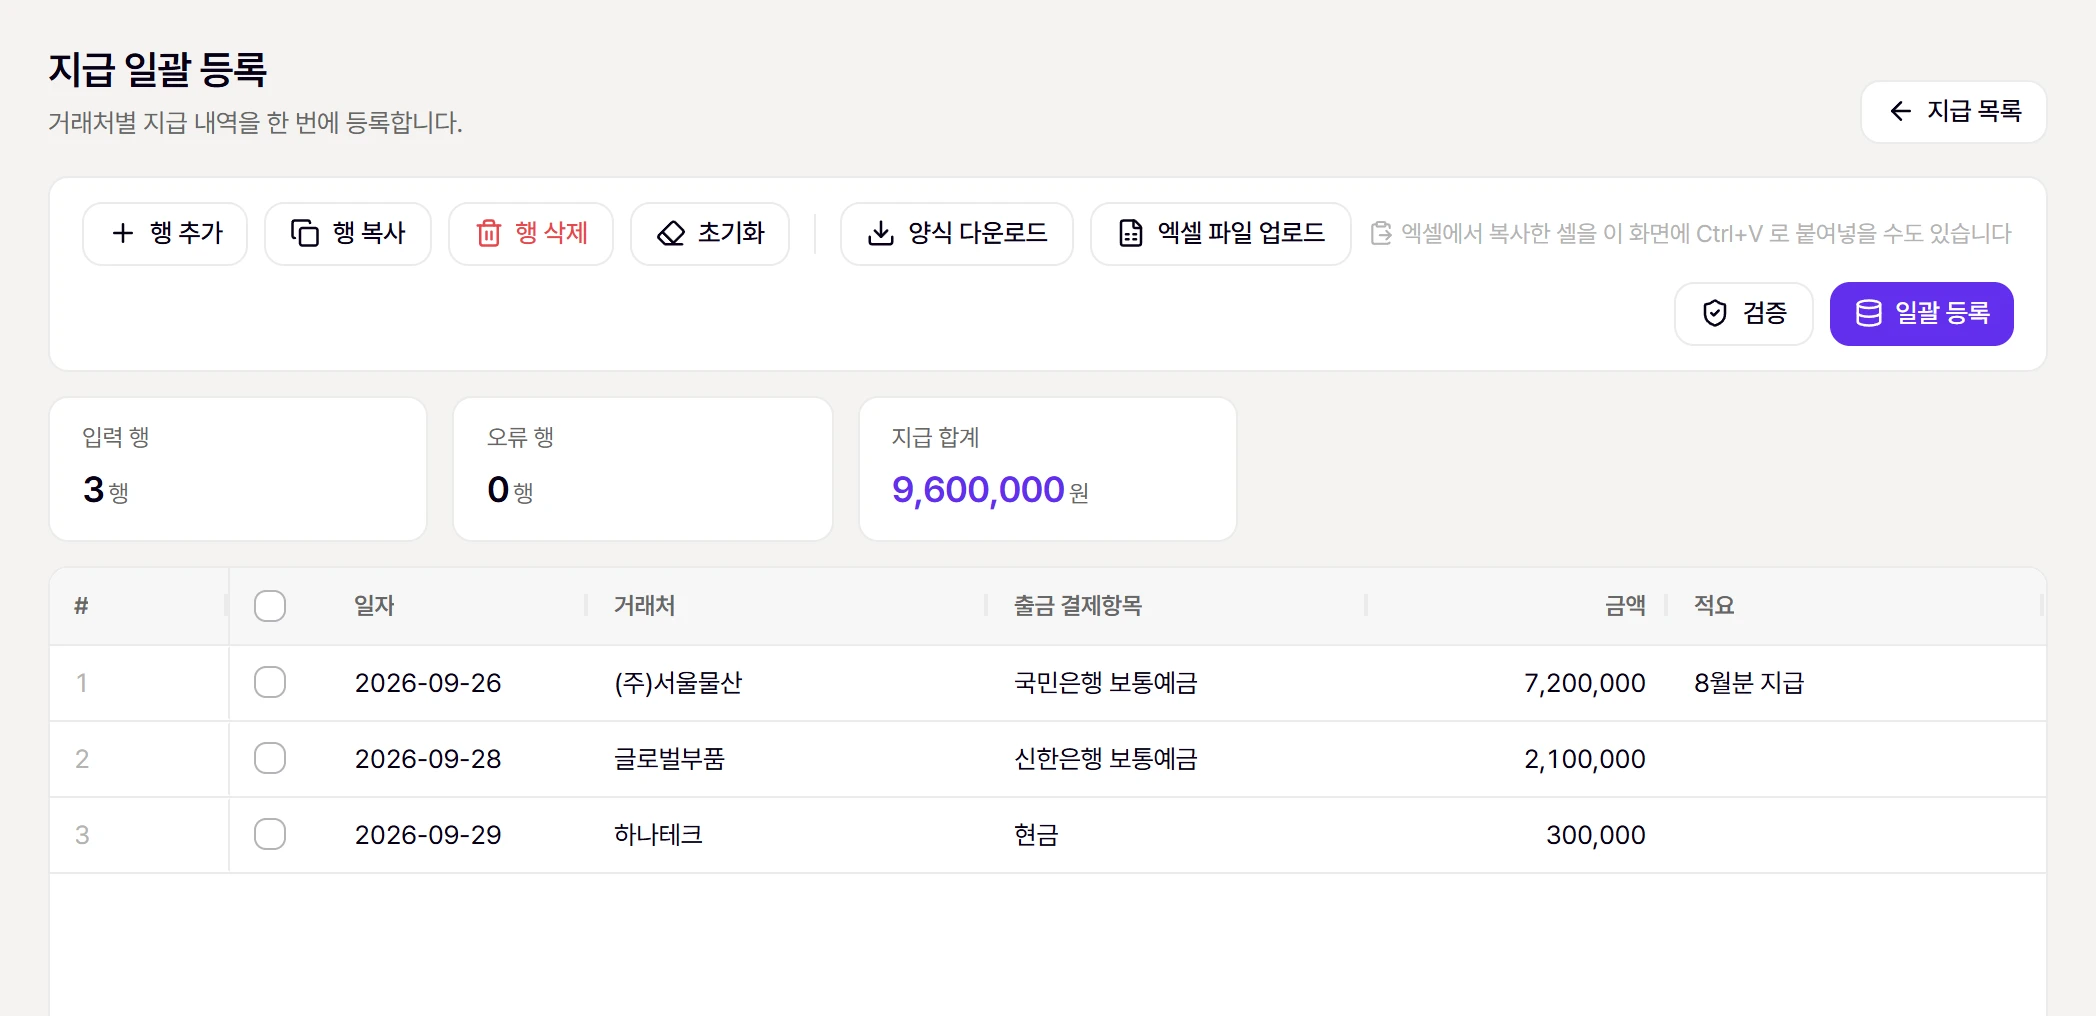2096x1016 pixels.
Task: Click the 거래처 column header
Action: pyautogui.click(x=645, y=606)
